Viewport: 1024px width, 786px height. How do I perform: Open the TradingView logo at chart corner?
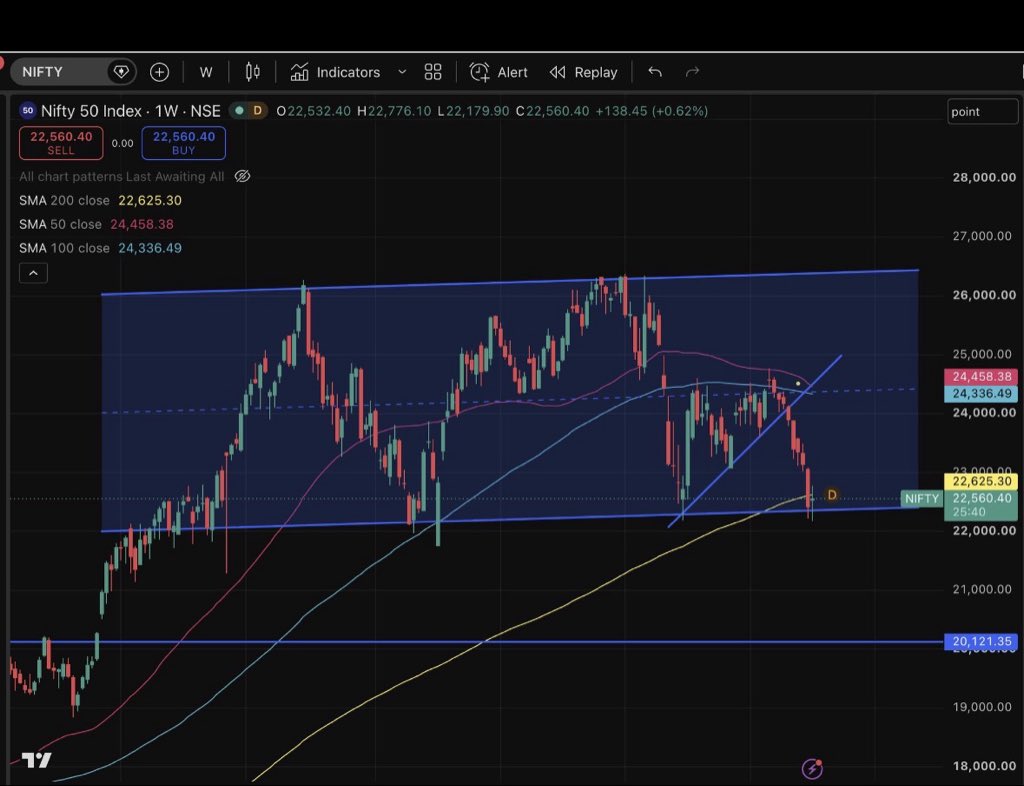(x=37, y=761)
